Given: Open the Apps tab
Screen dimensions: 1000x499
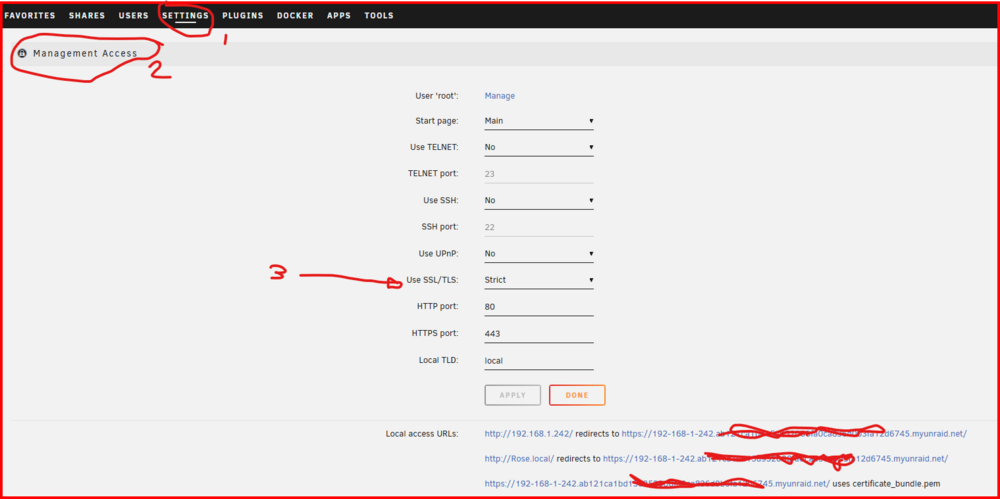Looking at the screenshot, I should pyautogui.click(x=339, y=15).
